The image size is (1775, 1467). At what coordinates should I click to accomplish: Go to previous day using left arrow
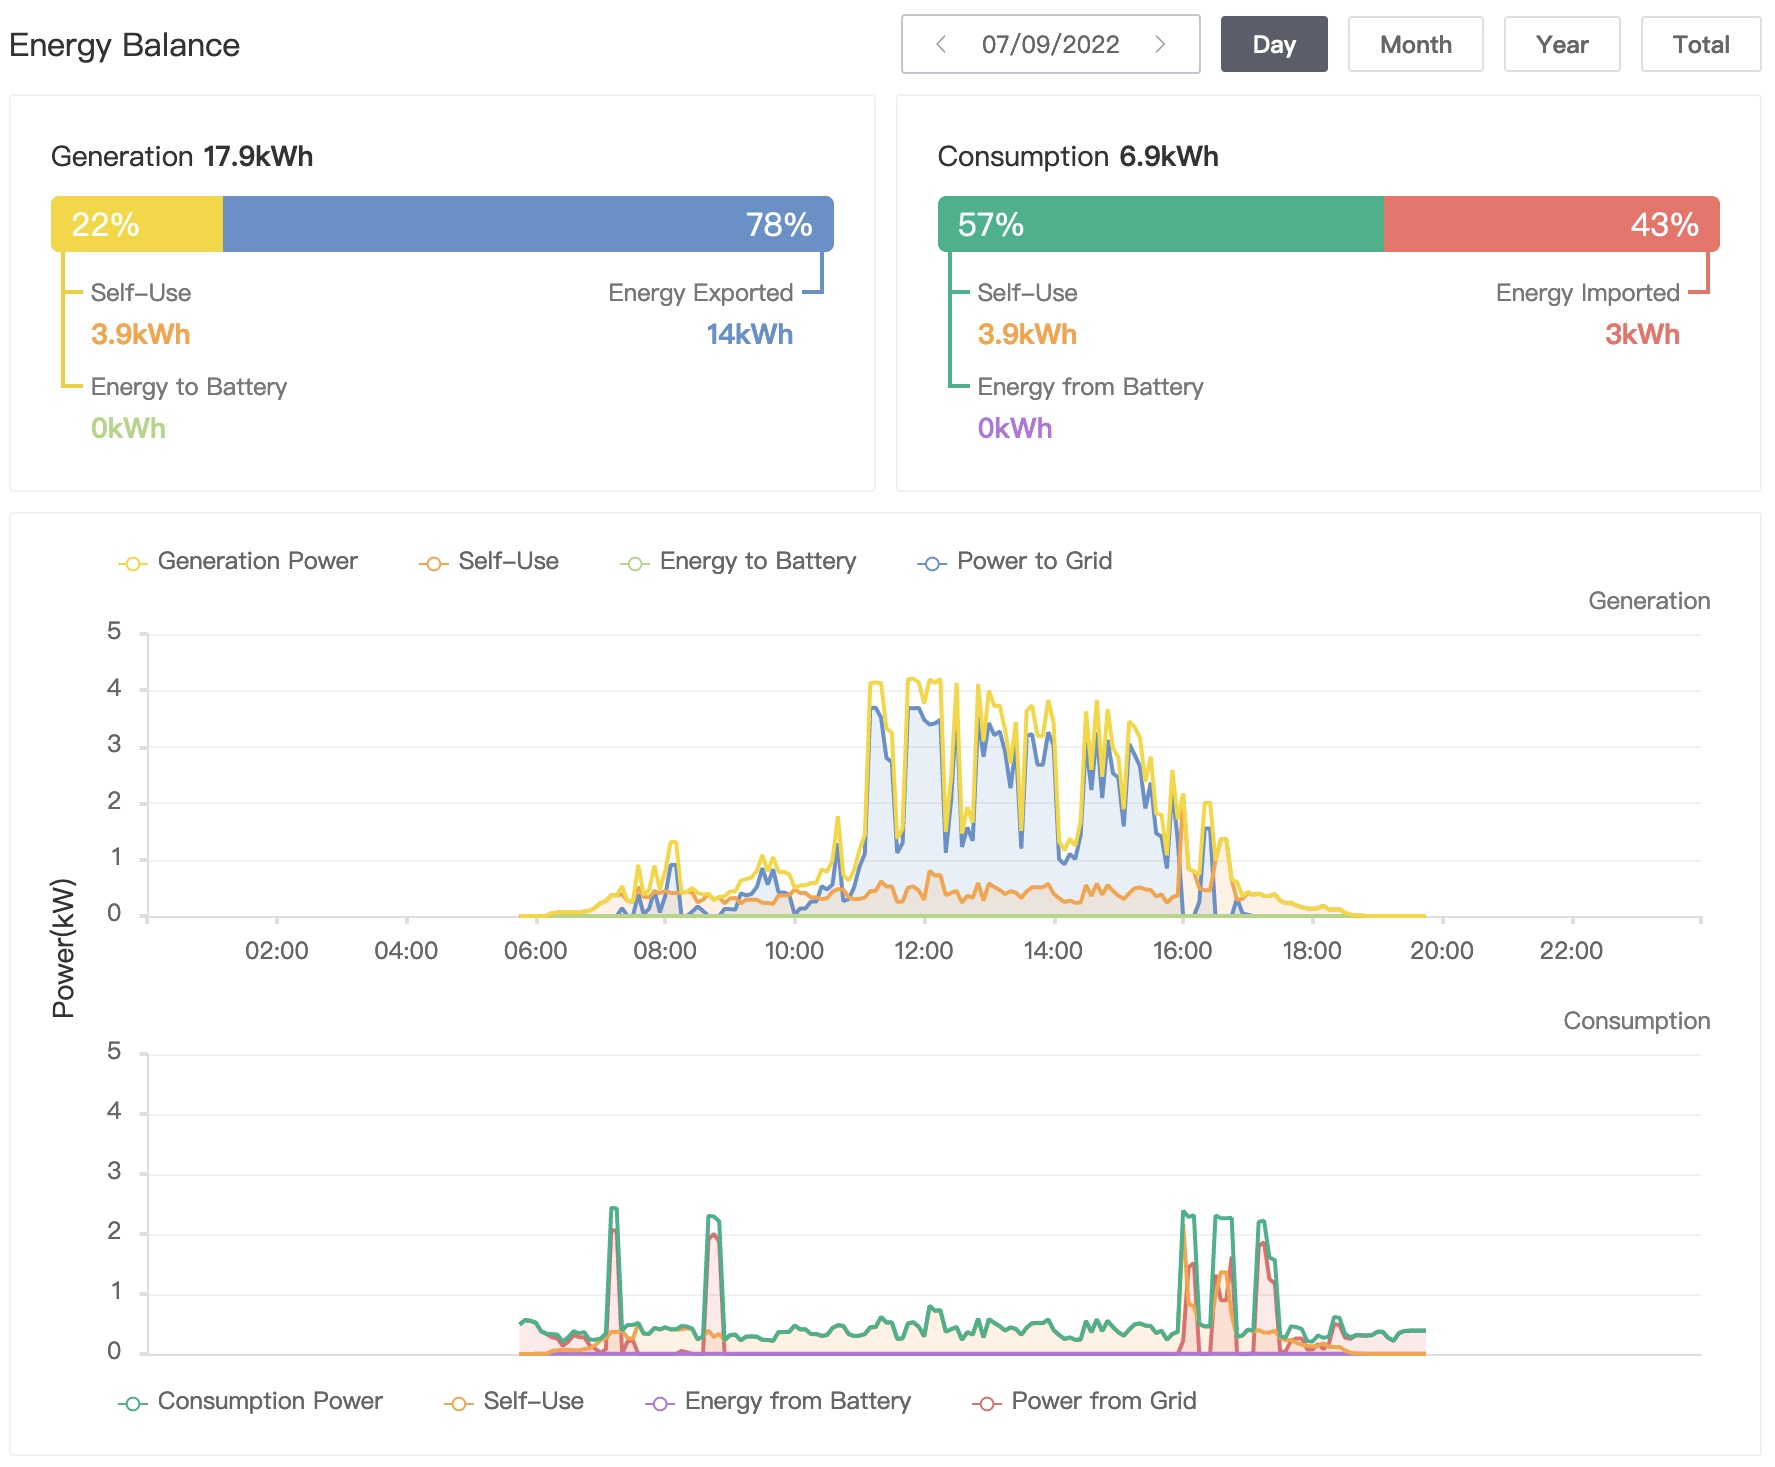(940, 44)
